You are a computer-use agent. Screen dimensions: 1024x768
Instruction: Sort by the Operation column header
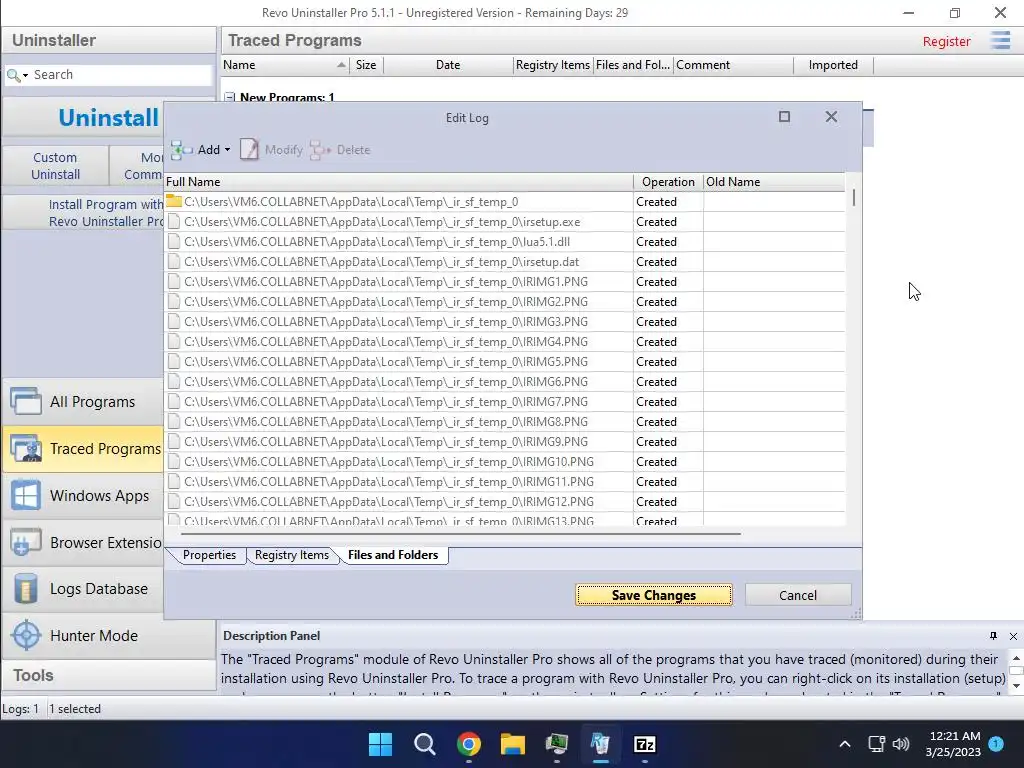(668, 182)
